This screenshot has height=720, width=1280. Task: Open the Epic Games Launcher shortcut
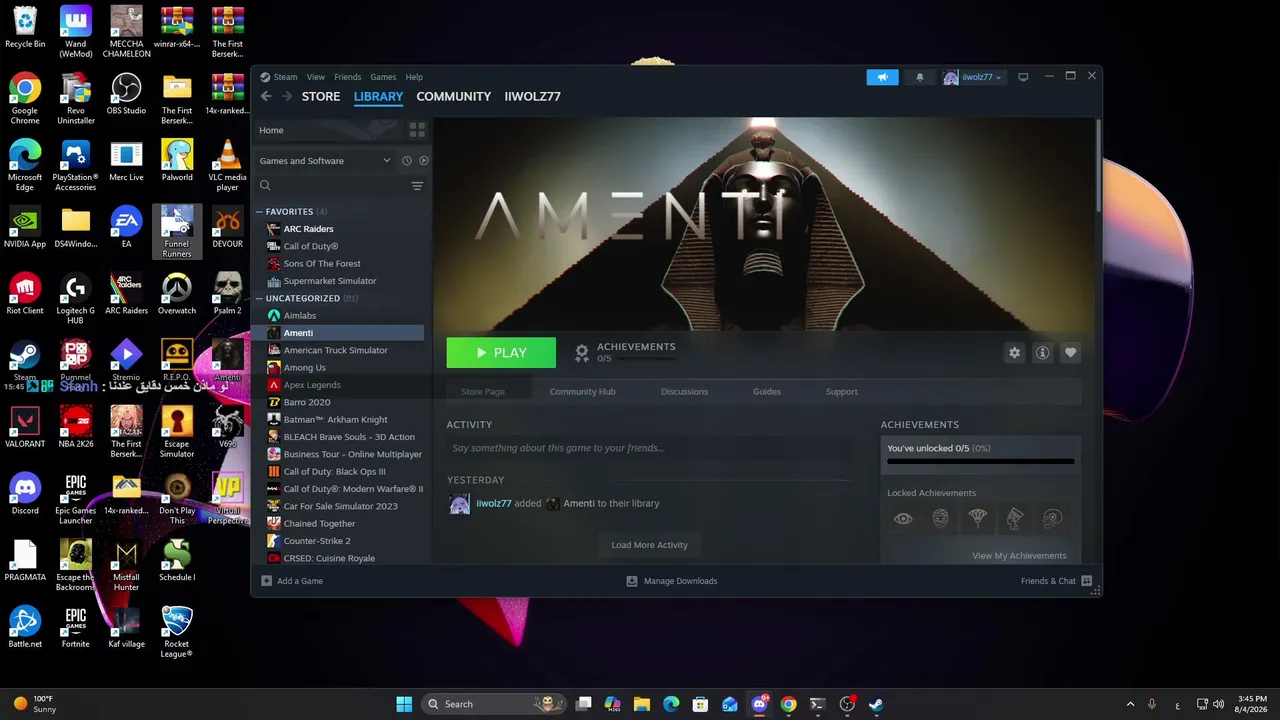coord(76,499)
